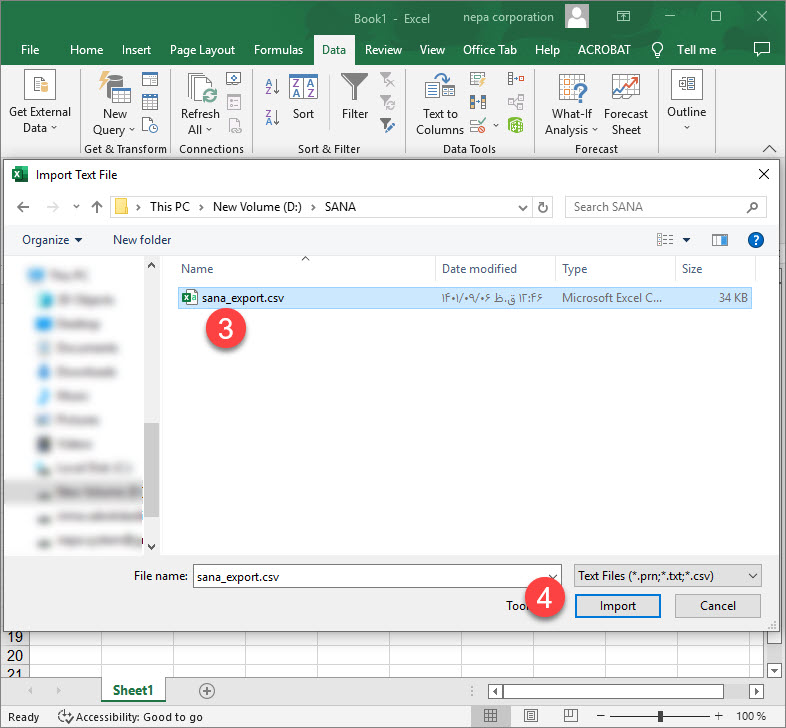Open the Sort dialog button
Viewport: 786px width, 728px height.
tap(303, 97)
